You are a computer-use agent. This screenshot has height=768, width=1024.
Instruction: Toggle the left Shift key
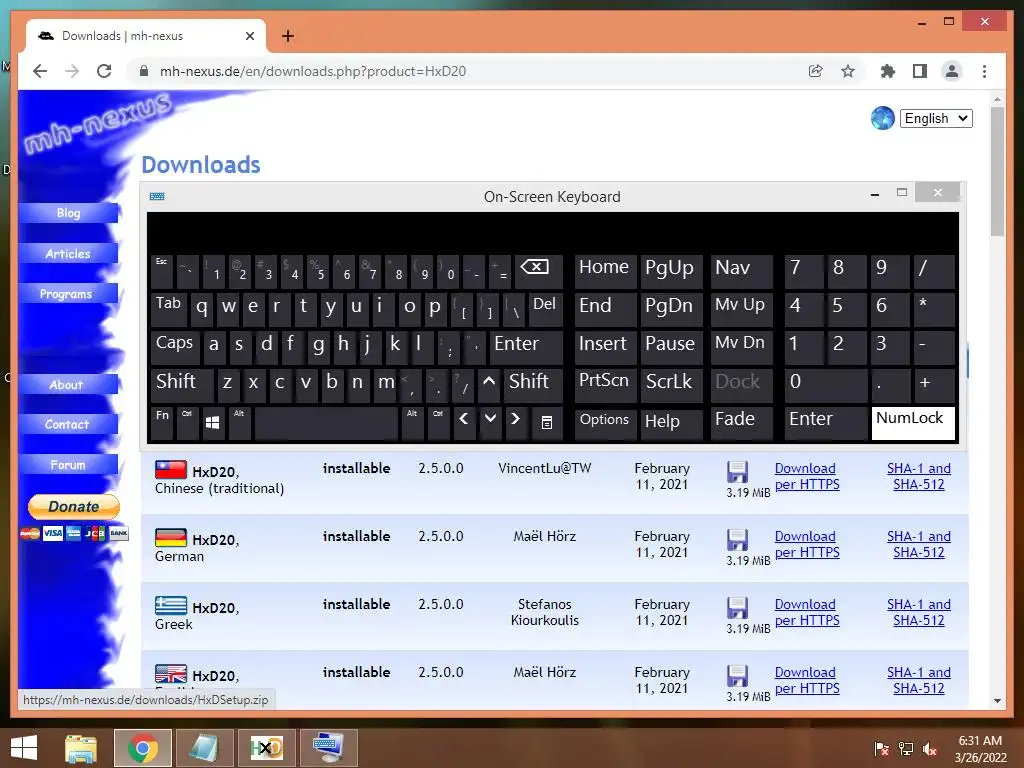[x=182, y=385]
